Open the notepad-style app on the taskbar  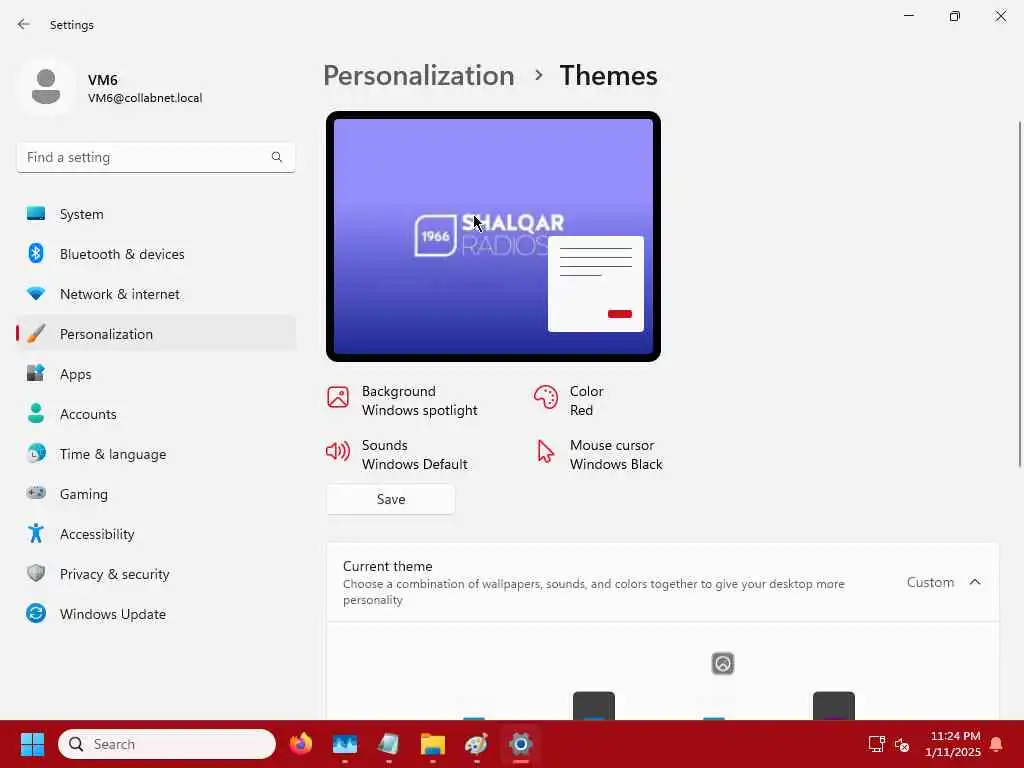coord(389,744)
